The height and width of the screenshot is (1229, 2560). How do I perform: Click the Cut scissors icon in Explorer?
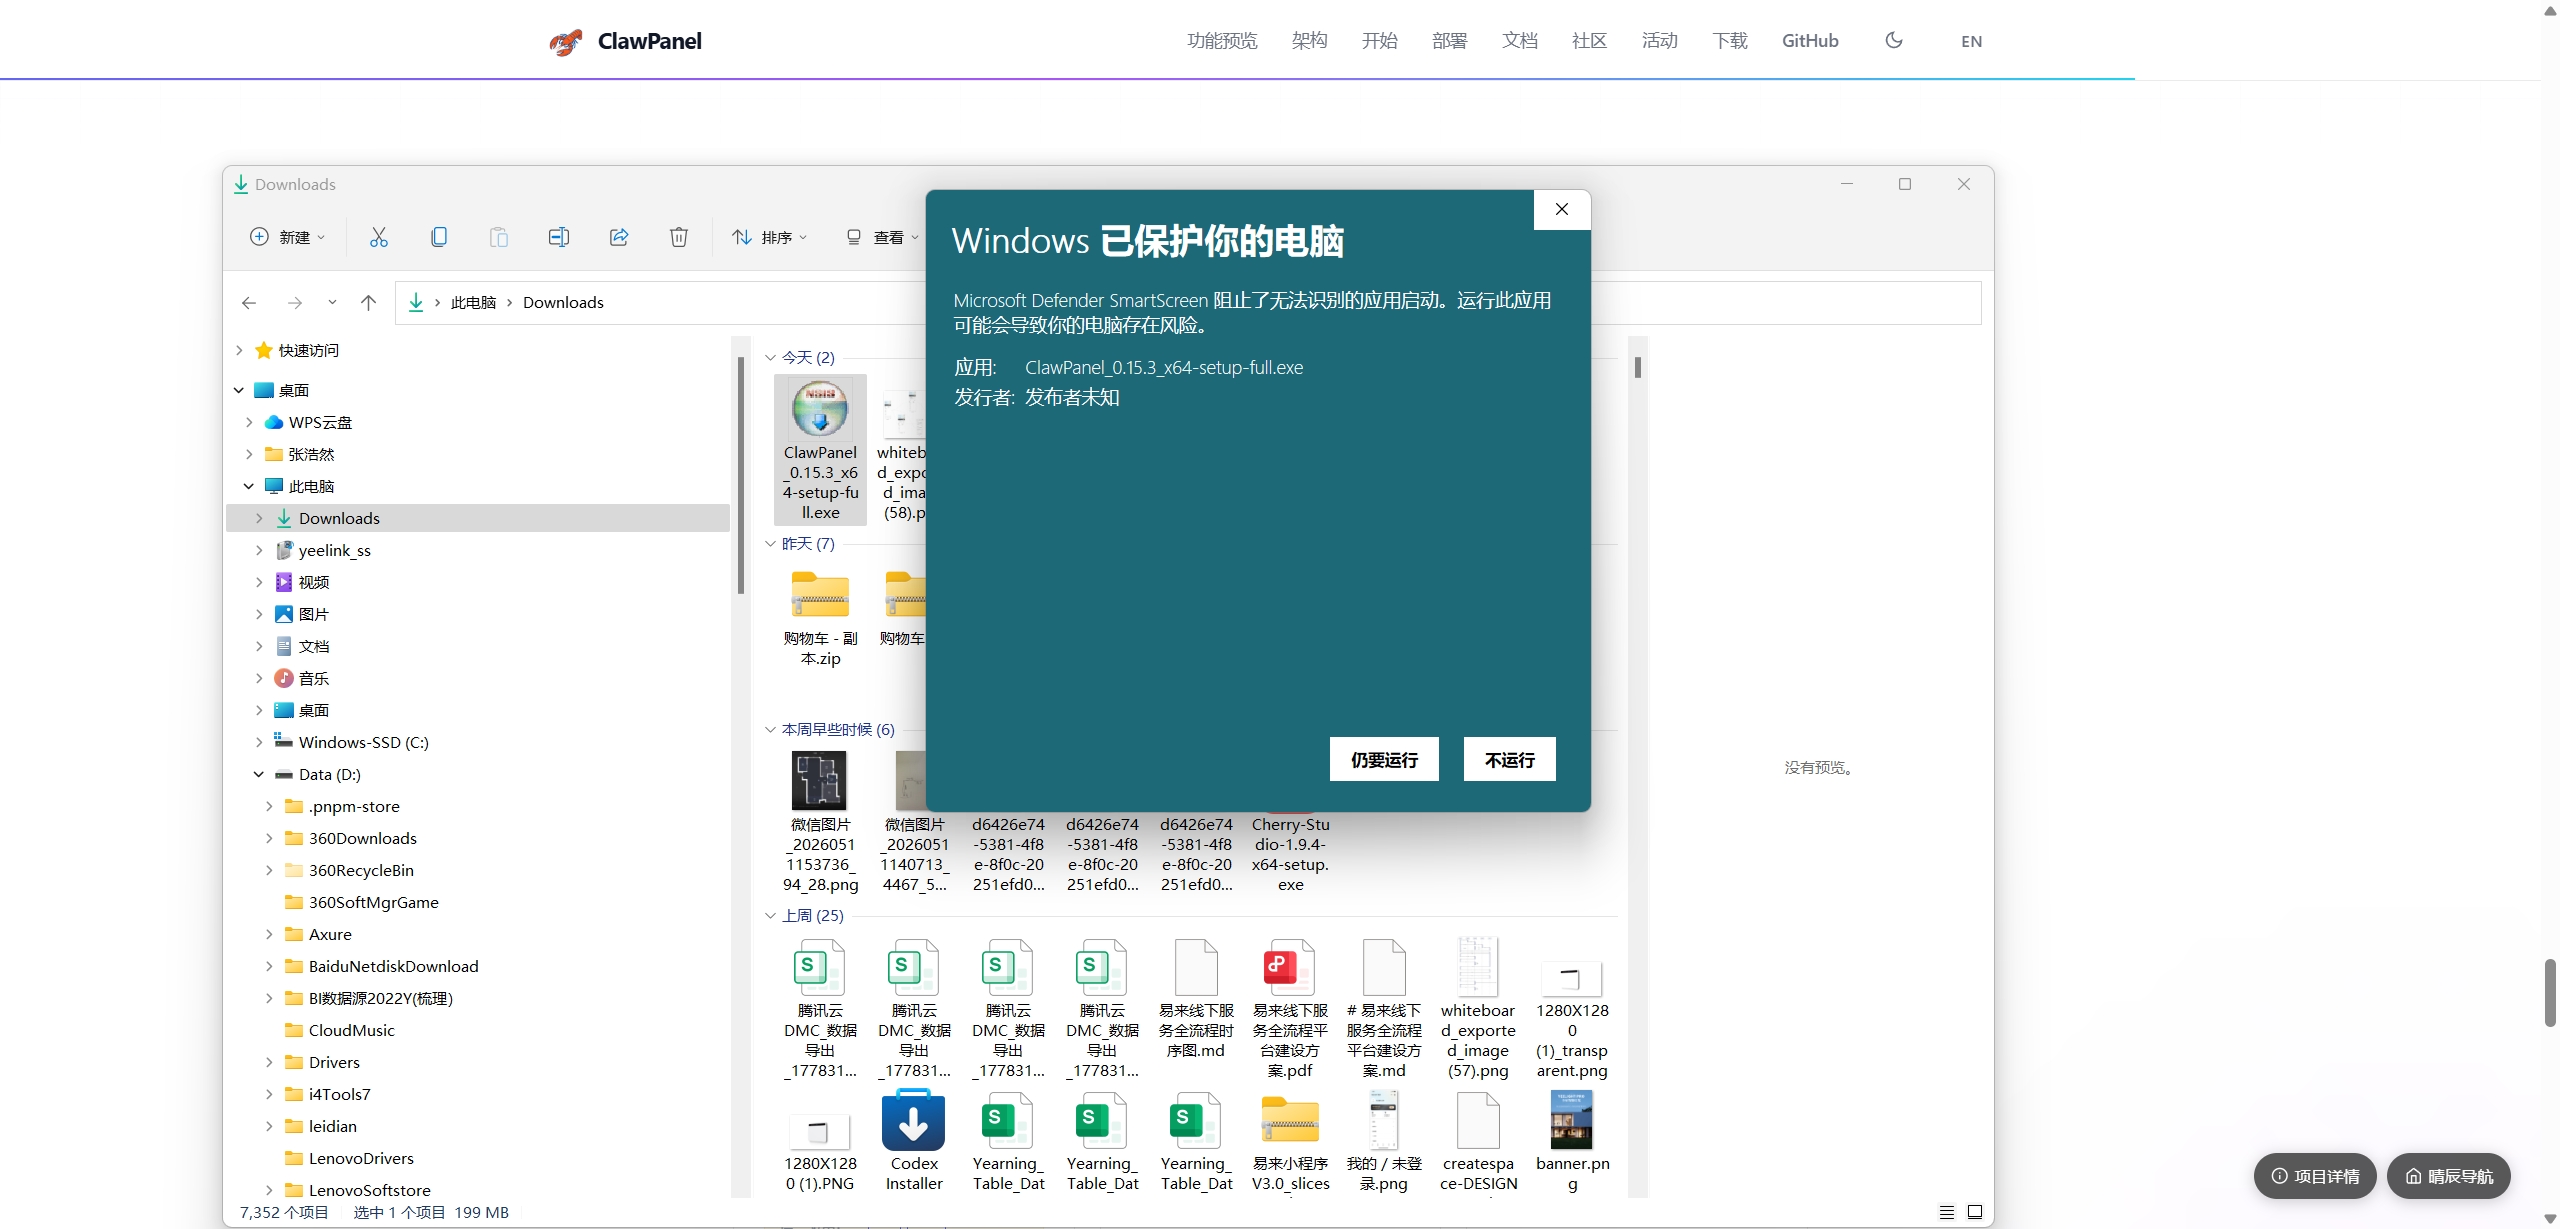pos(378,237)
